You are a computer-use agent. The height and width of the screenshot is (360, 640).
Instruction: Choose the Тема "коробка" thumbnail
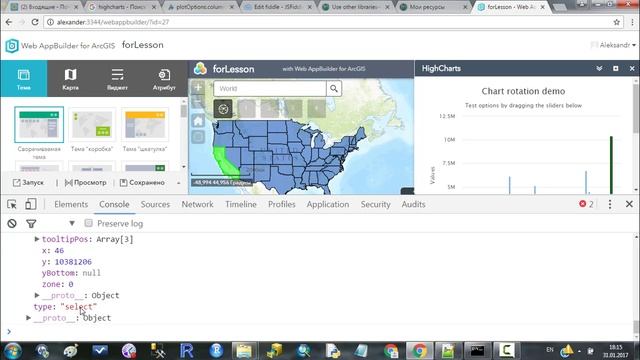(92, 124)
